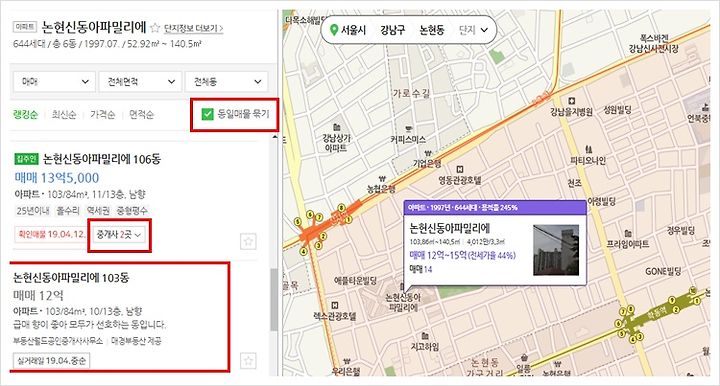Click 프라임아파트 label on map
Viewport: 720px width, 386px height.
tap(628, 244)
